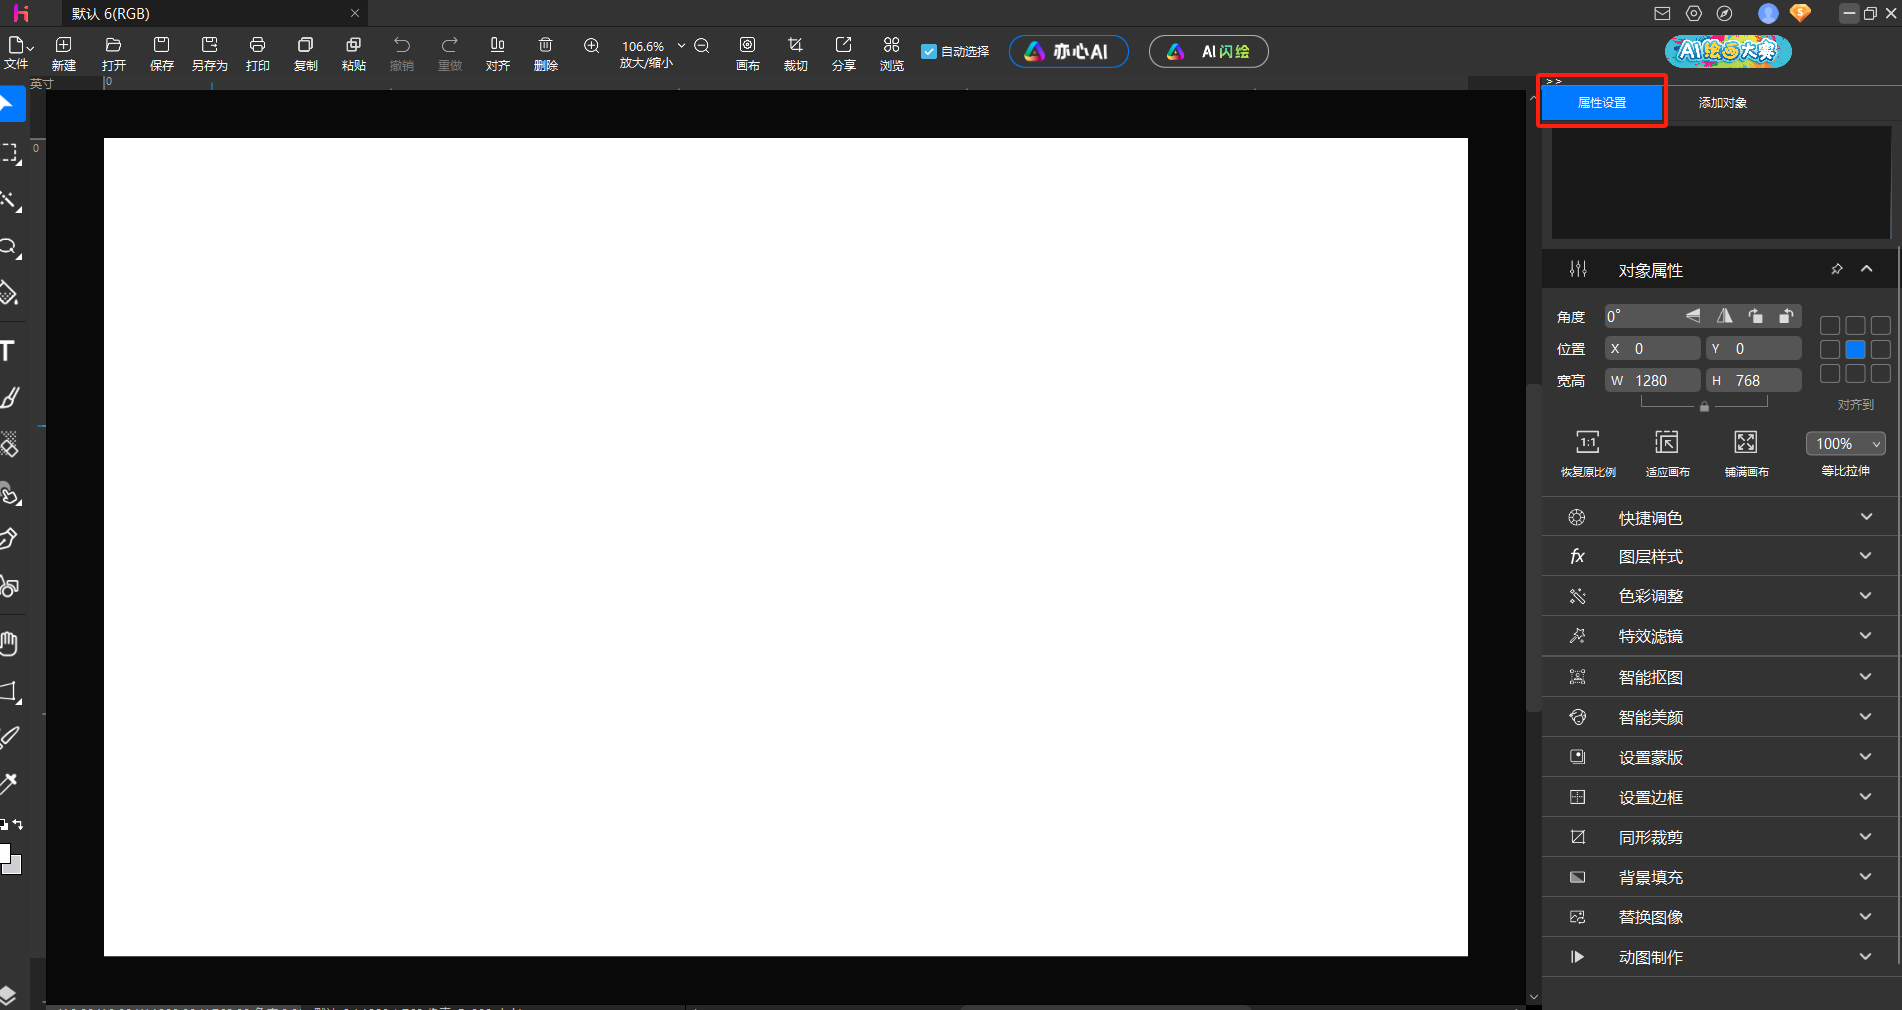Pin the 对象属性 panel
Image resolution: width=1902 pixels, height=1010 pixels.
(x=1836, y=269)
